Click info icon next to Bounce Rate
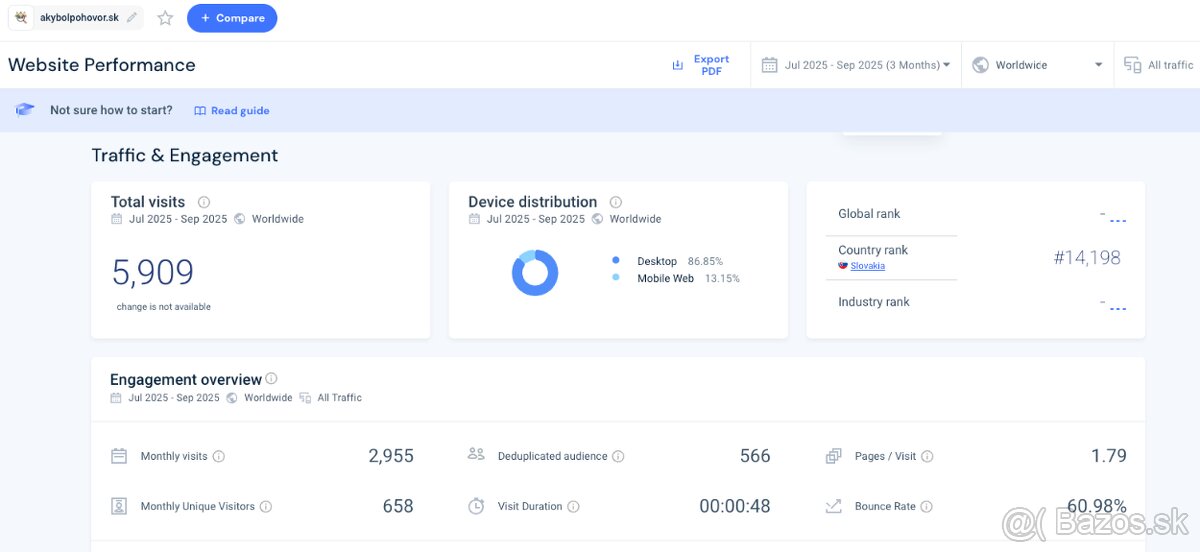Viewport: 1200px width, 552px height. pyautogui.click(x=926, y=507)
